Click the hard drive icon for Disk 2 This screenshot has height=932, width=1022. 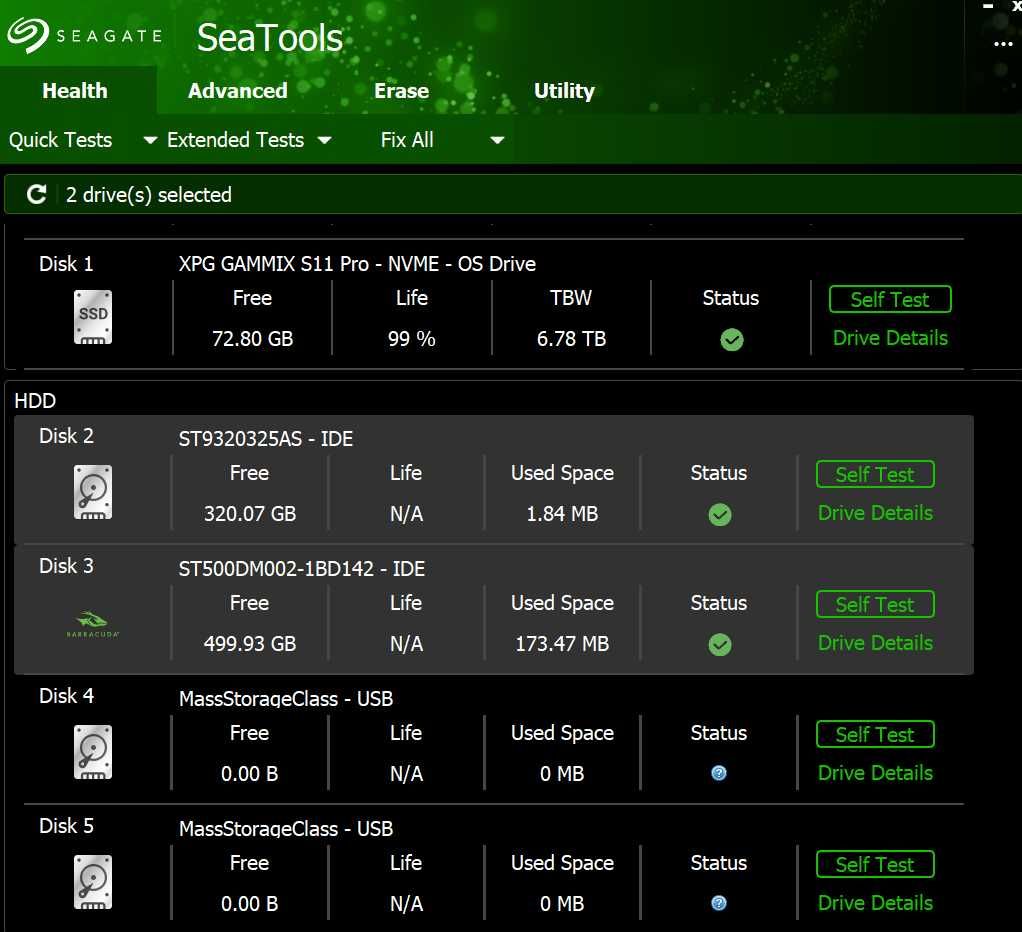click(x=93, y=492)
